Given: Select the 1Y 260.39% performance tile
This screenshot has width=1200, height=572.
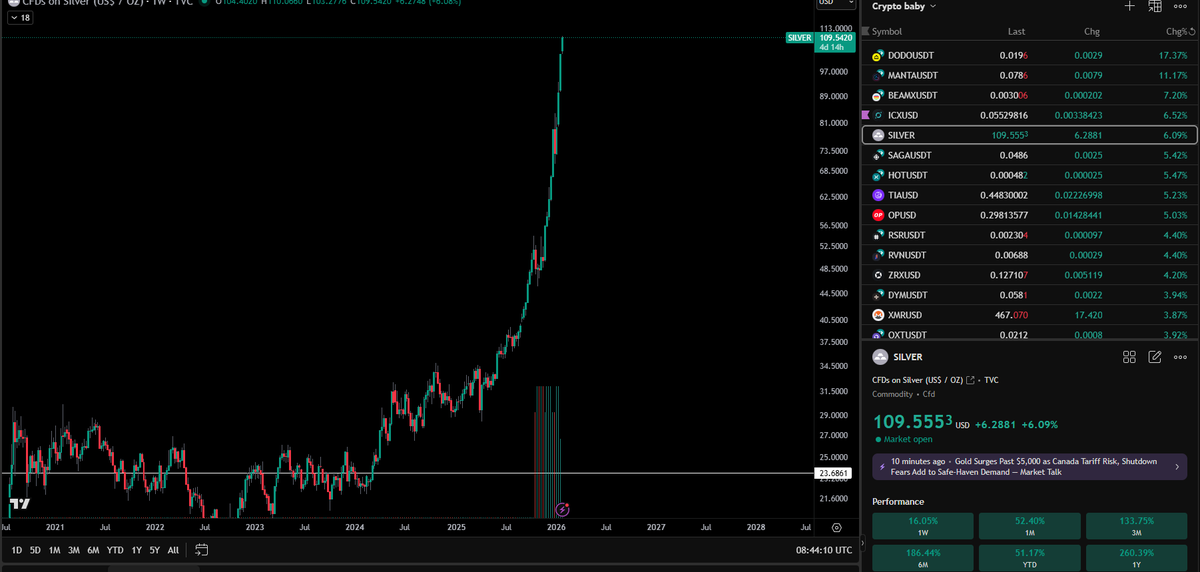Looking at the screenshot, I should (x=1135, y=558).
